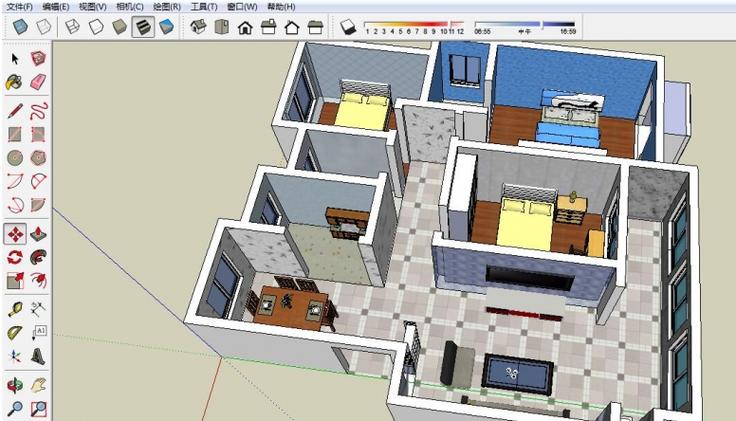The image size is (736, 421).
Task: Toggle shadows on or off
Action: point(347,27)
